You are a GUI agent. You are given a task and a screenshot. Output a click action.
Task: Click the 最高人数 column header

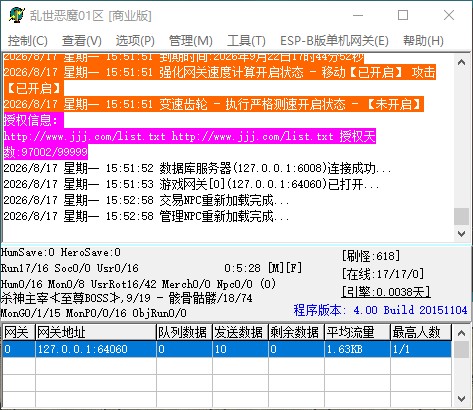421,332
